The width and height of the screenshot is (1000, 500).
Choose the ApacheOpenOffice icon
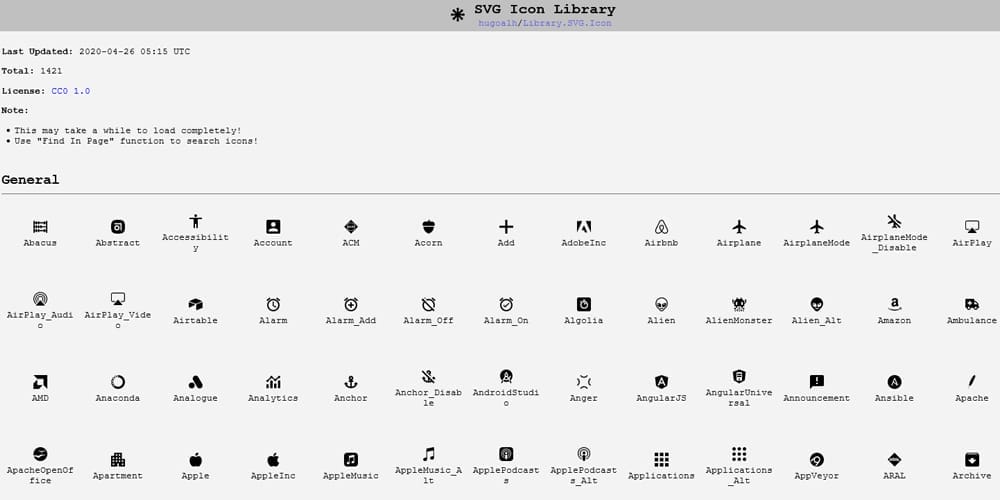click(x=40, y=454)
